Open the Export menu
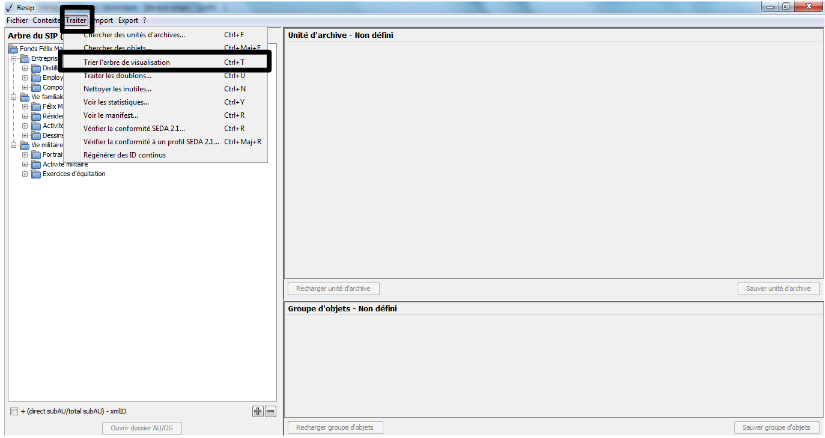 tap(128, 20)
